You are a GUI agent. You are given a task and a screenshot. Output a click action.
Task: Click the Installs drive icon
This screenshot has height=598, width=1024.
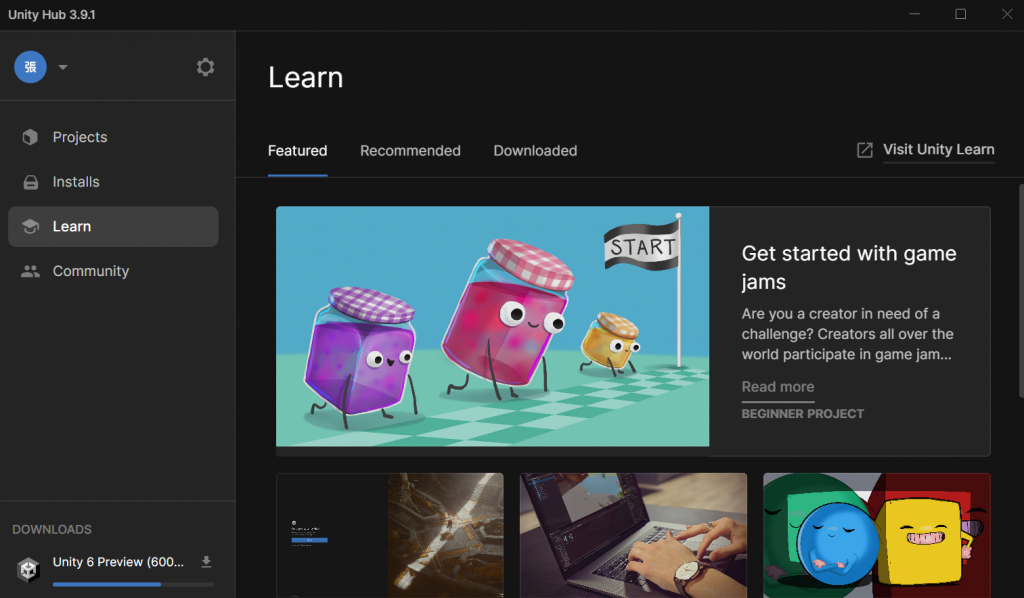(x=31, y=182)
